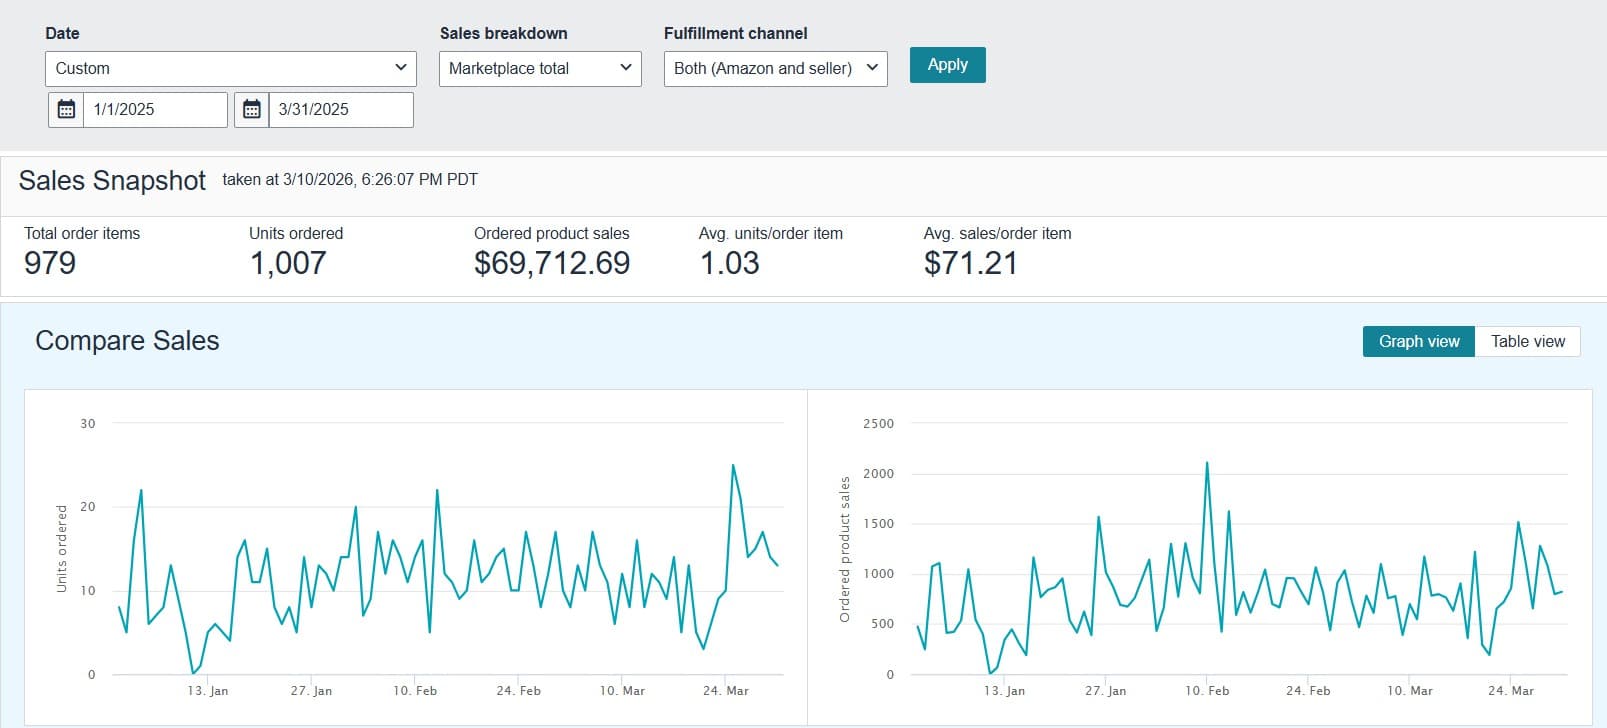Click the late March peak in Units ordered chart
The image size is (1607, 728).
[733, 466]
